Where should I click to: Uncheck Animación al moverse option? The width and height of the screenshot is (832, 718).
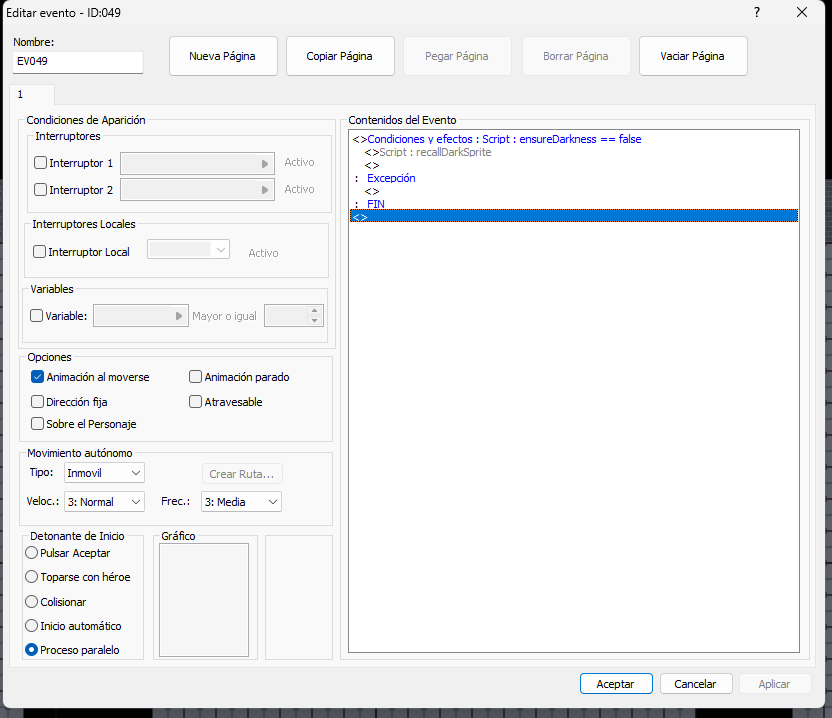point(38,377)
